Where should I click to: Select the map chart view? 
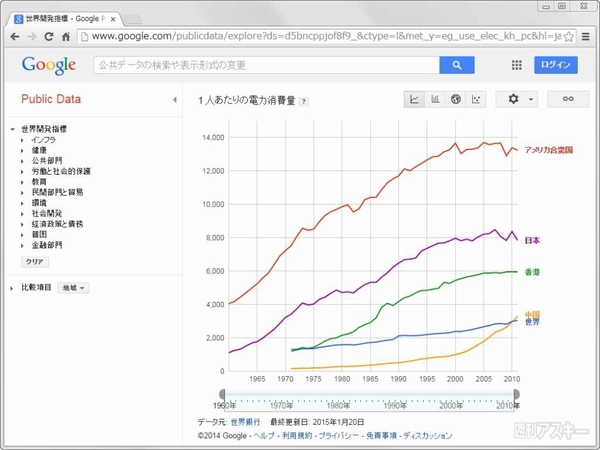(x=455, y=99)
